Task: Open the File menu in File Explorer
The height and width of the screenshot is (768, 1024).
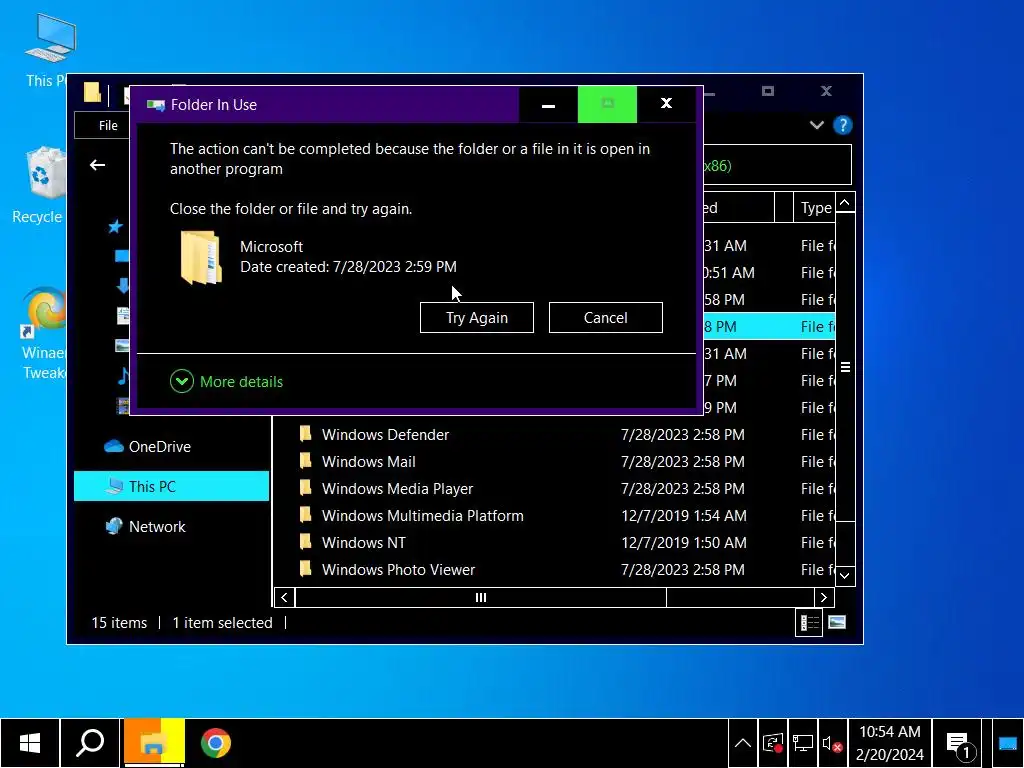Action: click(108, 125)
